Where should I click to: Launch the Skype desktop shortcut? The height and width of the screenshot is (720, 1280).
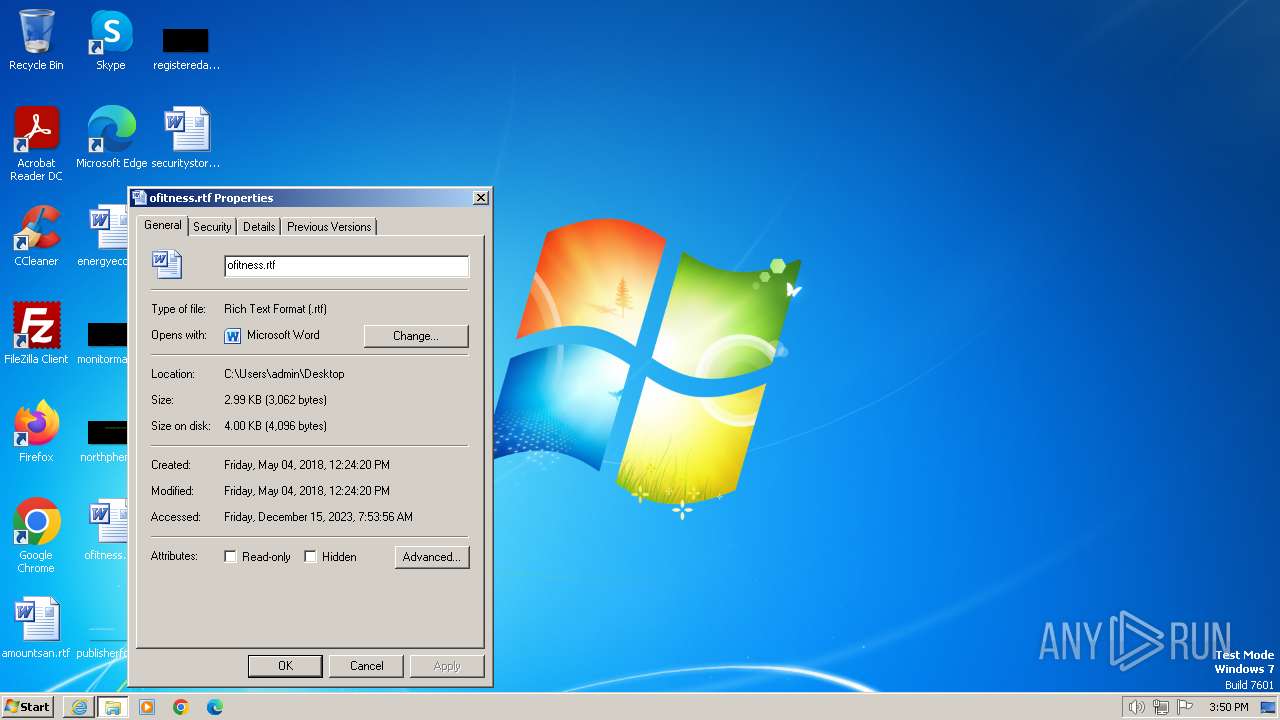(x=110, y=40)
